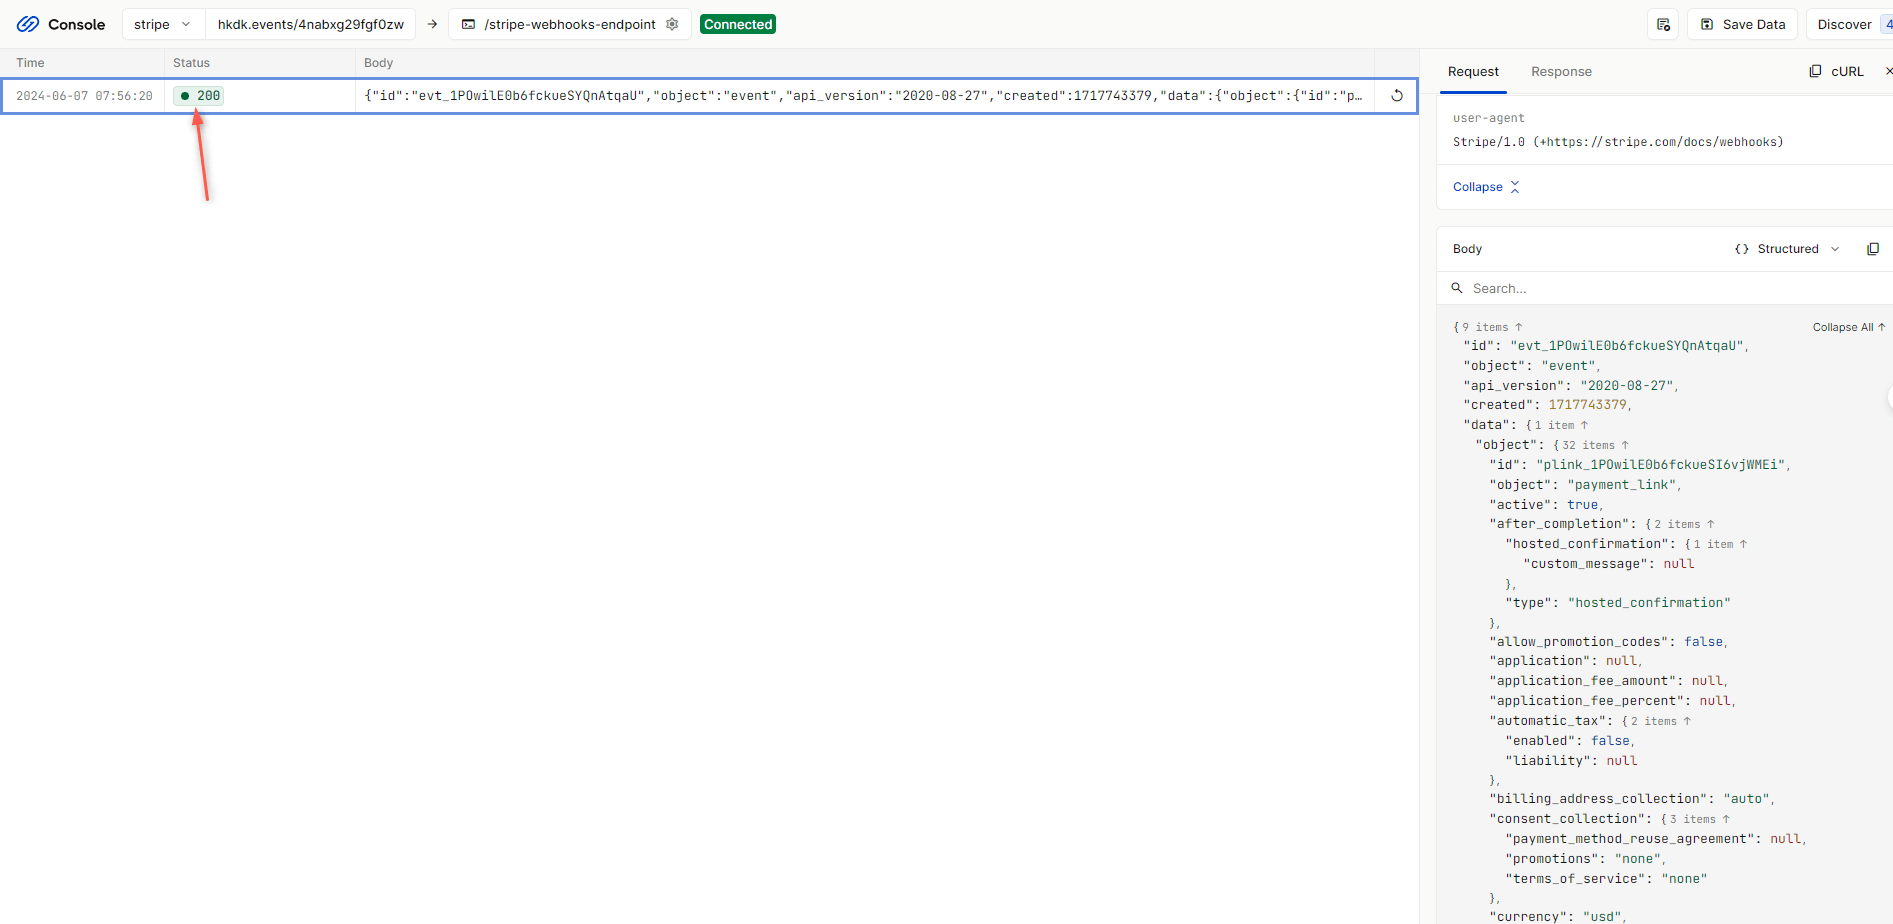Click the log list icon left of Save Data
Image resolution: width=1893 pixels, height=924 pixels.
1663,24
